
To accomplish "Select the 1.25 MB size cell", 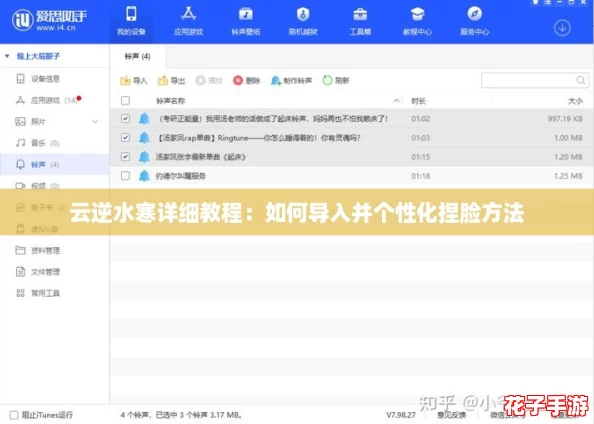I will click(568, 176).
